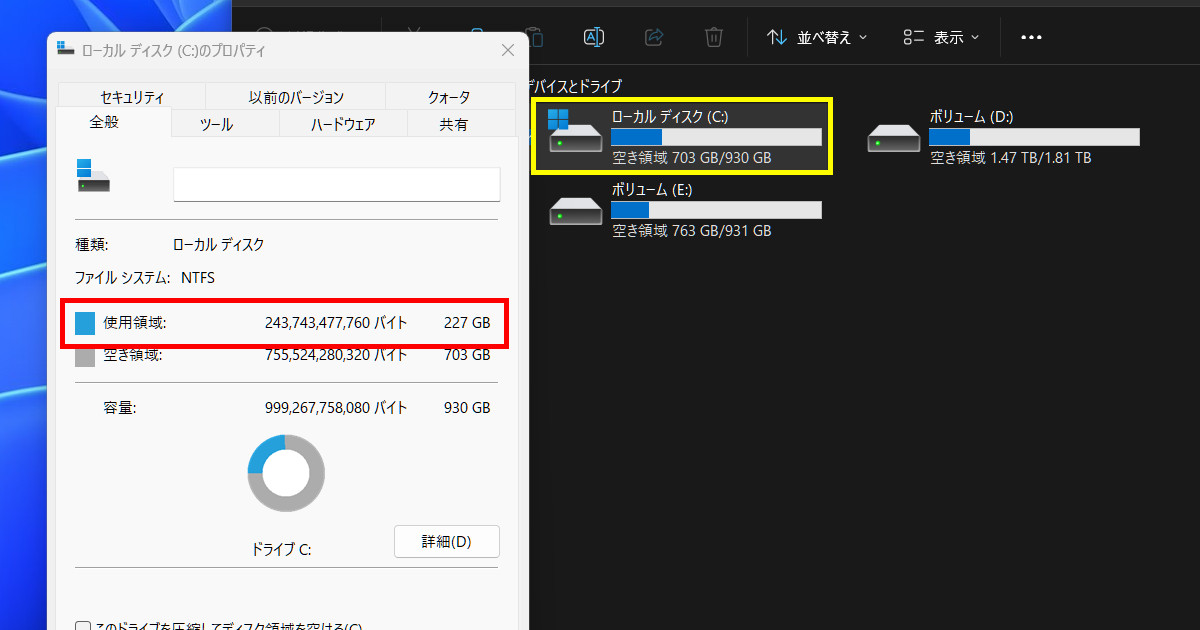Open the three-dots See more menu
1200x630 pixels.
coord(1031,37)
